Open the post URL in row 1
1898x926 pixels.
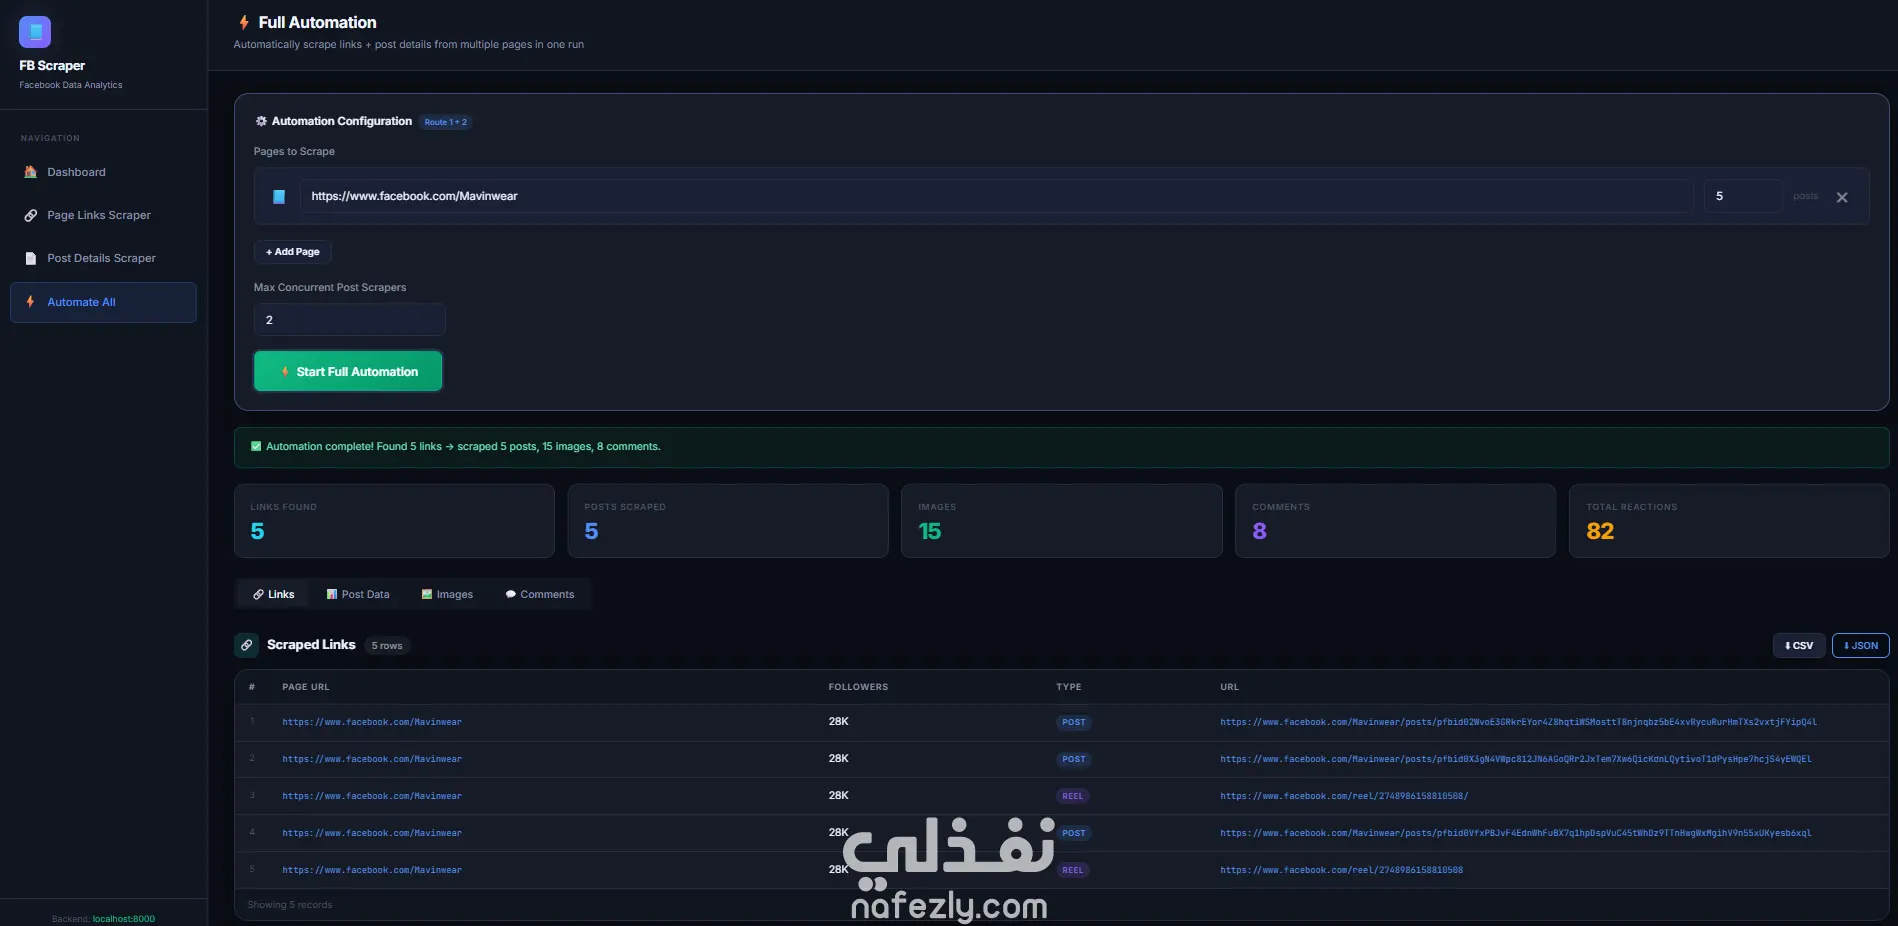coord(1518,722)
